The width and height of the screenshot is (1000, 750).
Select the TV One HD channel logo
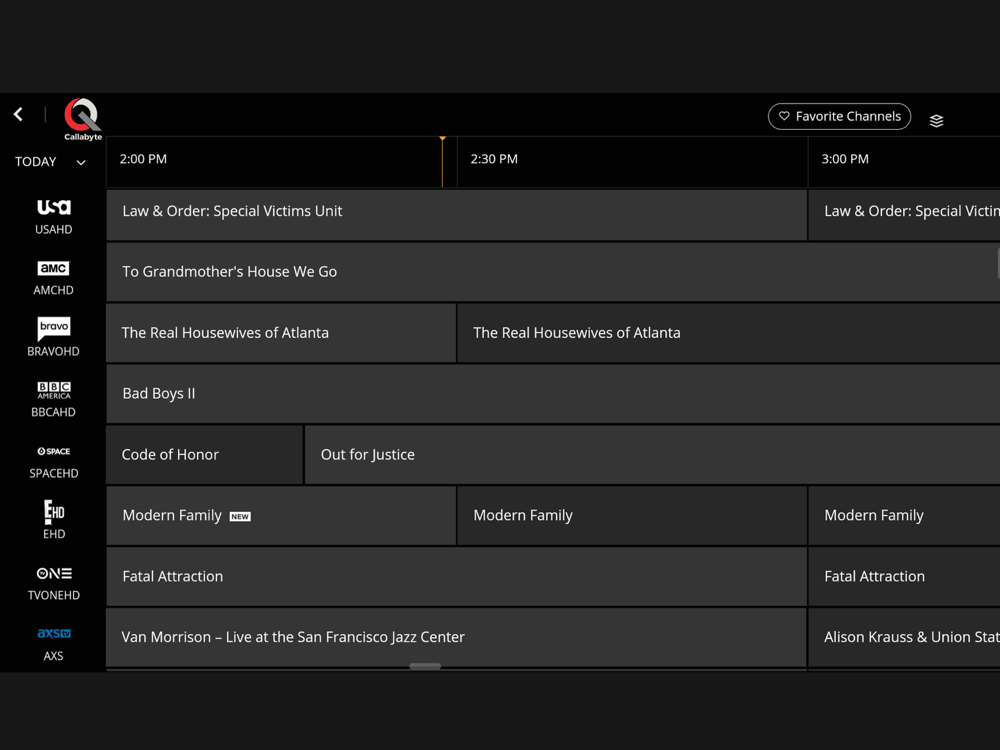(54, 573)
